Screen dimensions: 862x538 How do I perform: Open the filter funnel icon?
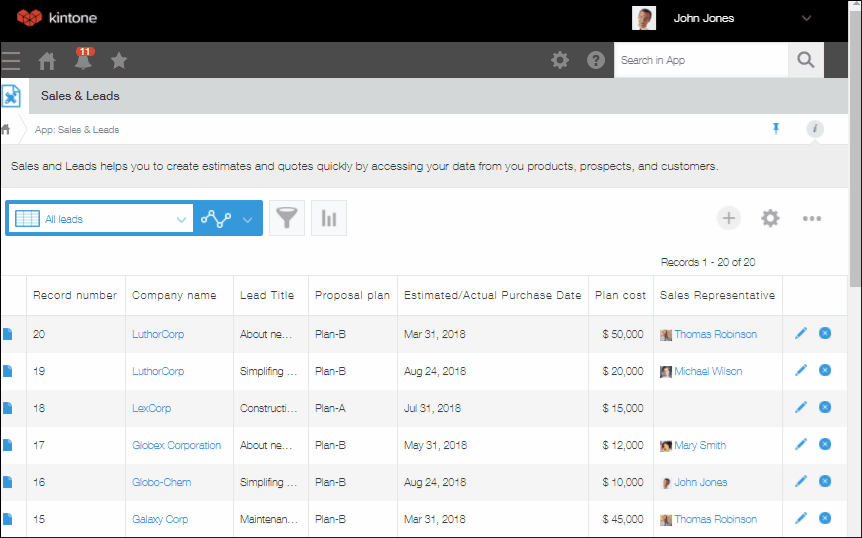click(287, 218)
